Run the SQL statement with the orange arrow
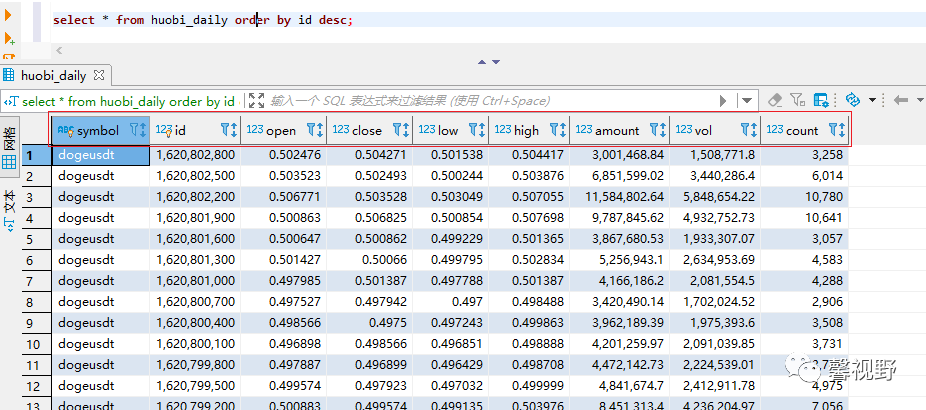Viewport: 926px width, 410px height. tap(8, 15)
